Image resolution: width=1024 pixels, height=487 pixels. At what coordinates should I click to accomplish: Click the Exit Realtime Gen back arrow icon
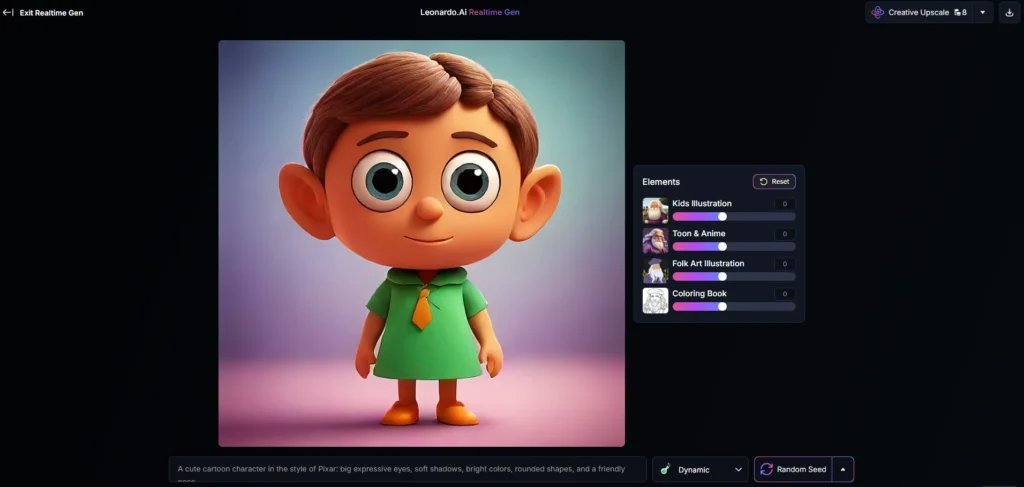(8, 12)
